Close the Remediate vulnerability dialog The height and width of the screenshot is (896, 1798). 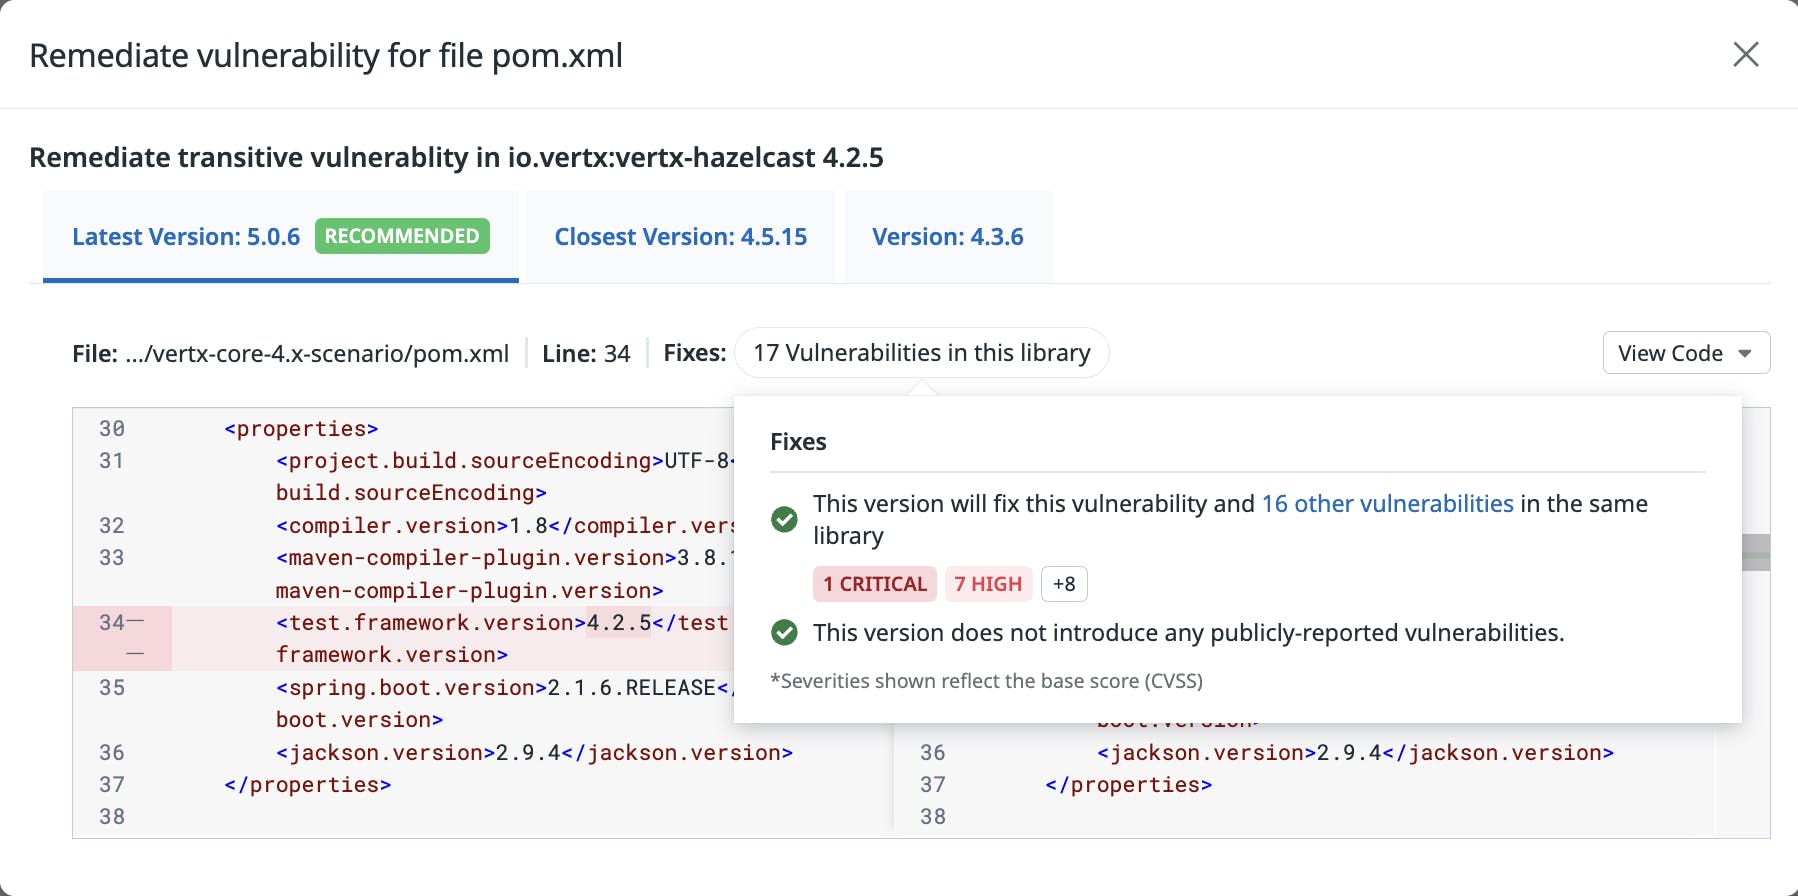point(1745,54)
